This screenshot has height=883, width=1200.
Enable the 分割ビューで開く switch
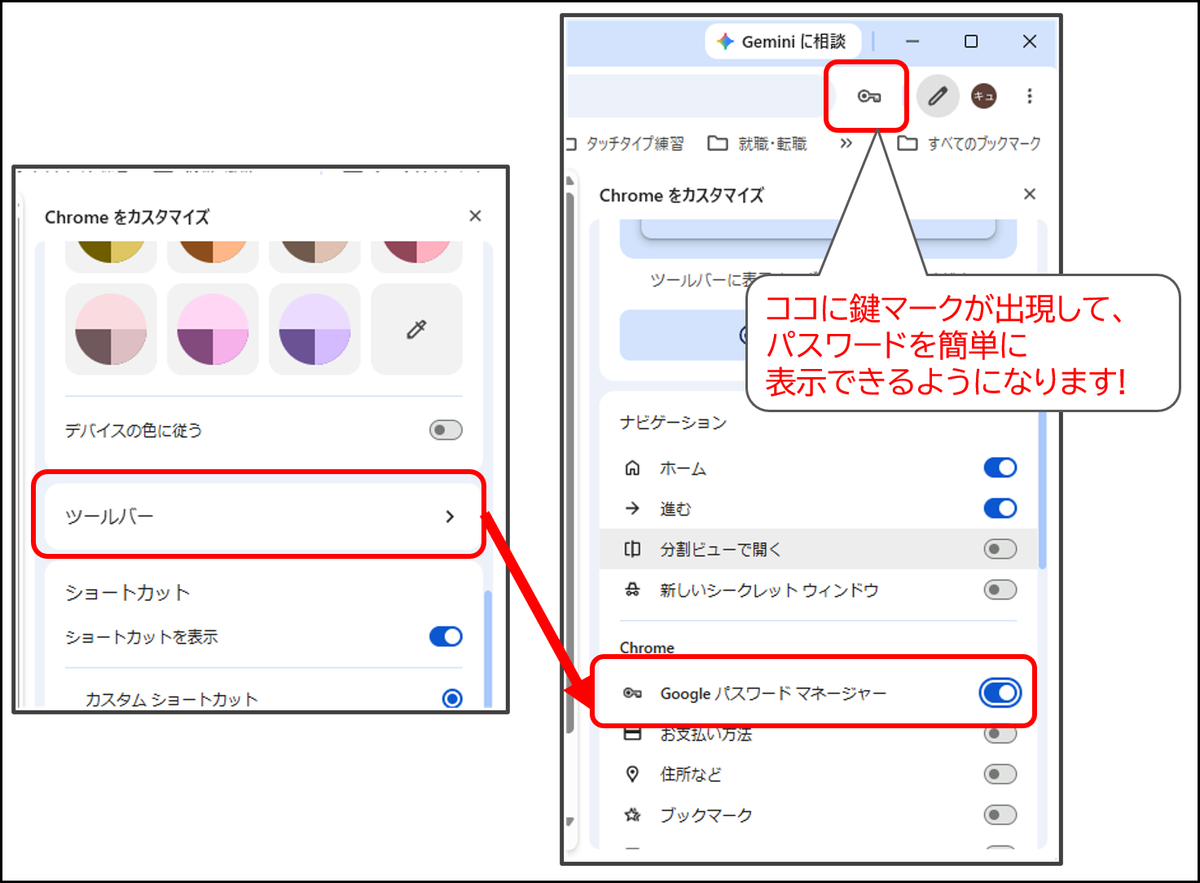pyautogui.click(x=1000, y=549)
